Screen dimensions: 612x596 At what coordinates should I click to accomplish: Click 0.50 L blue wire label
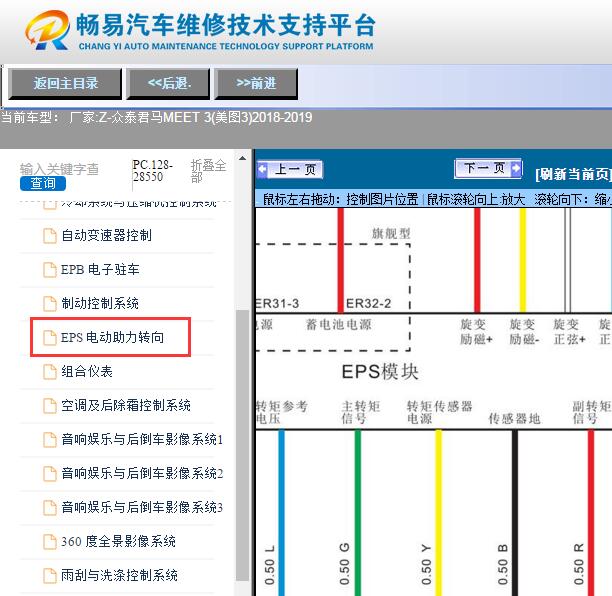[x=270, y=565]
